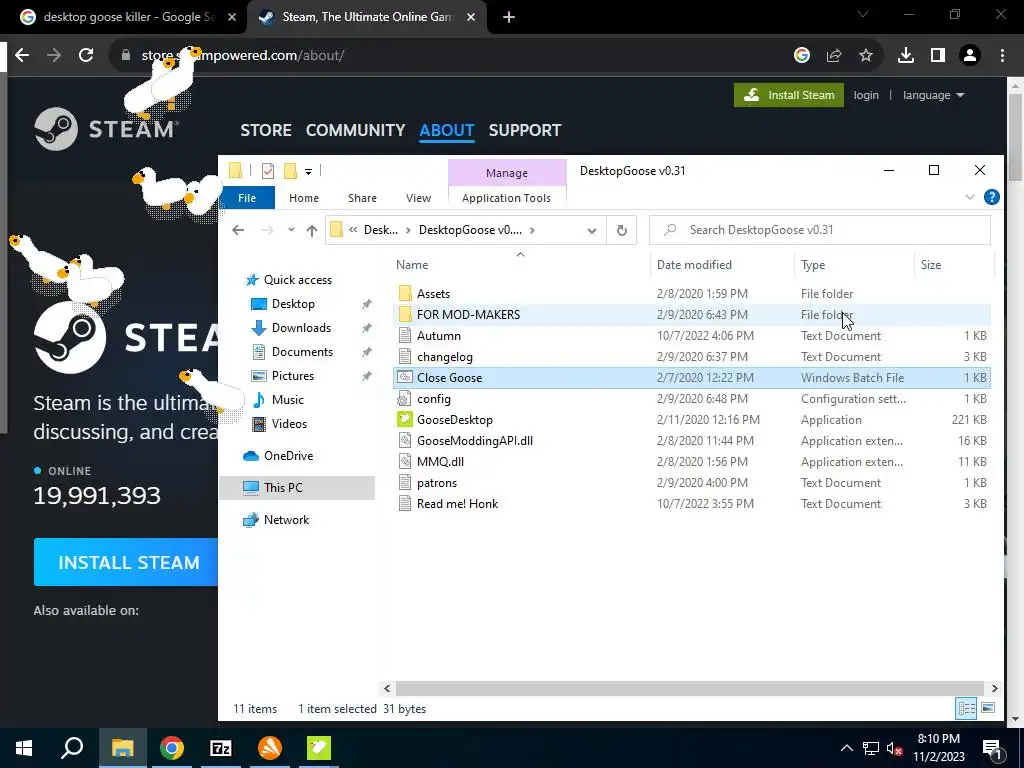The image size is (1024, 768).
Task: Go back in Explorer
Action: pos(238,230)
